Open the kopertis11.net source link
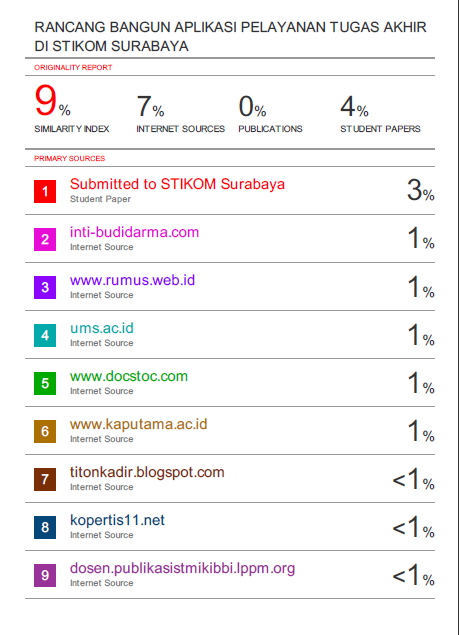This screenshot has width=459, height=635. 117,520
